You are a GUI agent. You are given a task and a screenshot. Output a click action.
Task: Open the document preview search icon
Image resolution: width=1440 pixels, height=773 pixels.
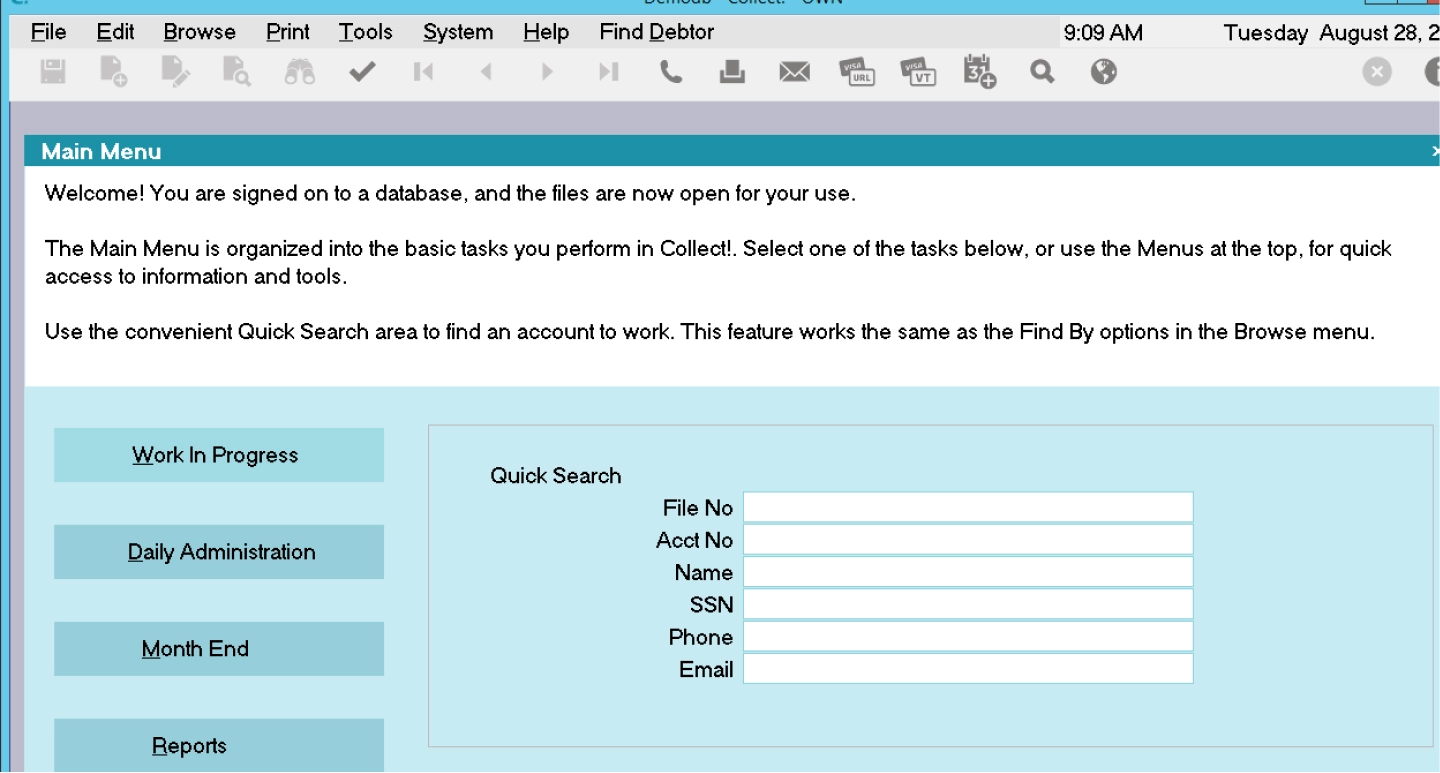[x=237, y=71]
